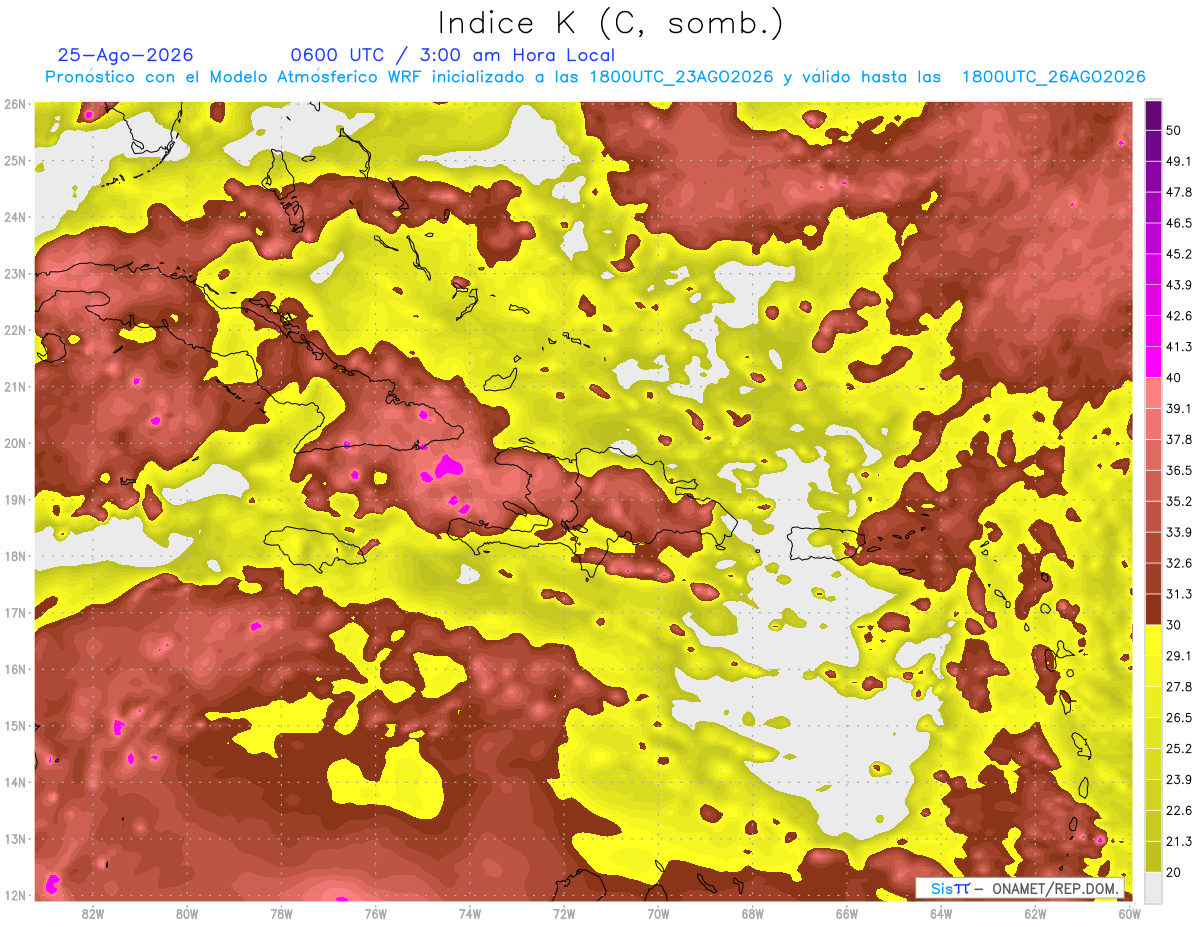This screenshot has width=1200, height=927.
Task: Click the "29.1" color bar label
Action: click(x=1179, y=655)
